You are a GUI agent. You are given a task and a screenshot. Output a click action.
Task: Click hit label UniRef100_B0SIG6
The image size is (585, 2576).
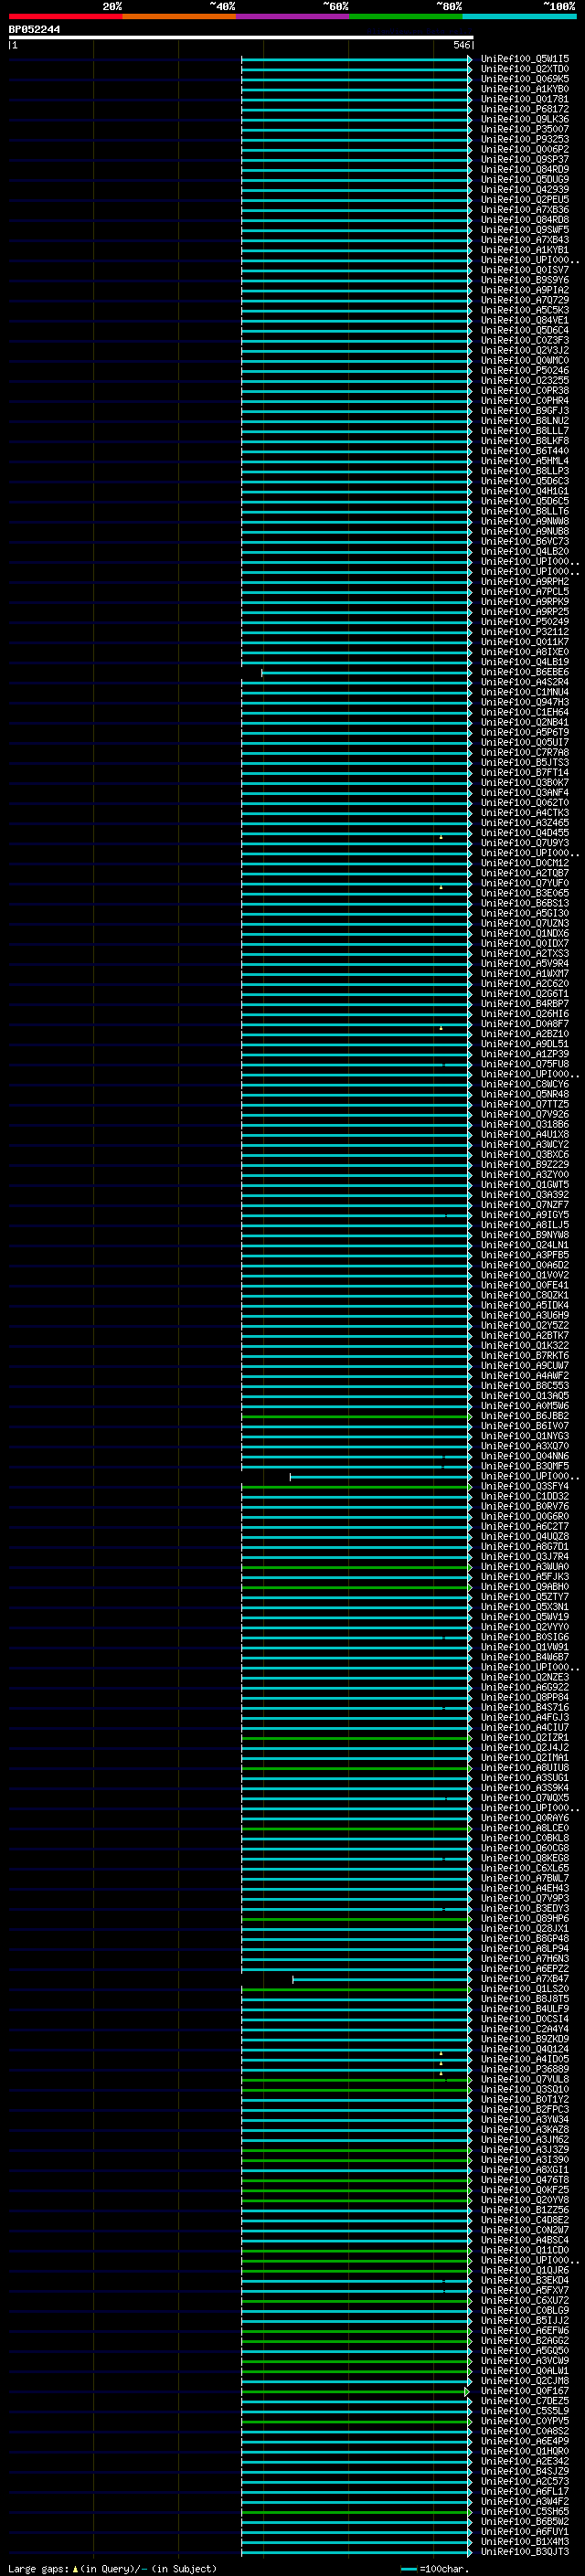524,1637
